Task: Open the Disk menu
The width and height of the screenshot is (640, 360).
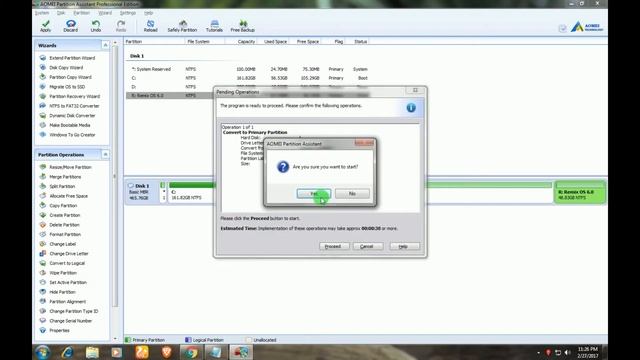Action: click(61, 13)
